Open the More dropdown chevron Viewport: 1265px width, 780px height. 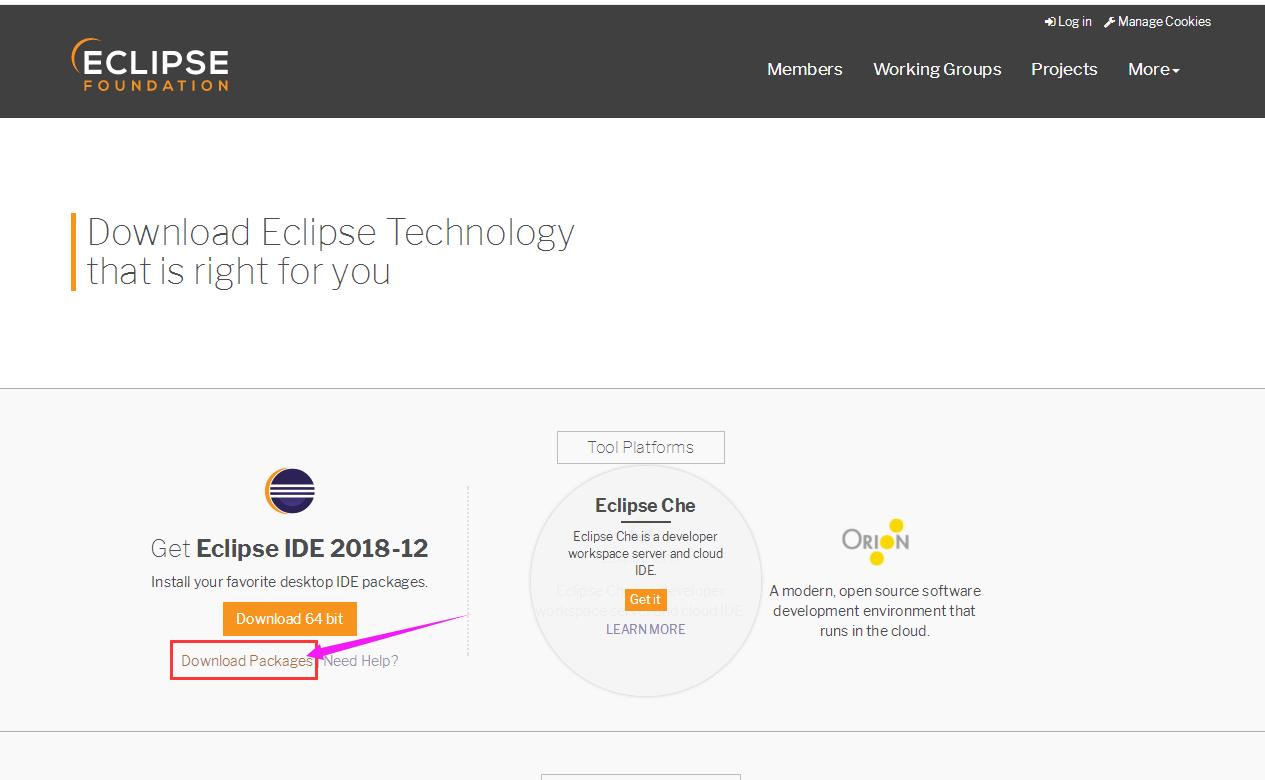[x=1177, y=70]
